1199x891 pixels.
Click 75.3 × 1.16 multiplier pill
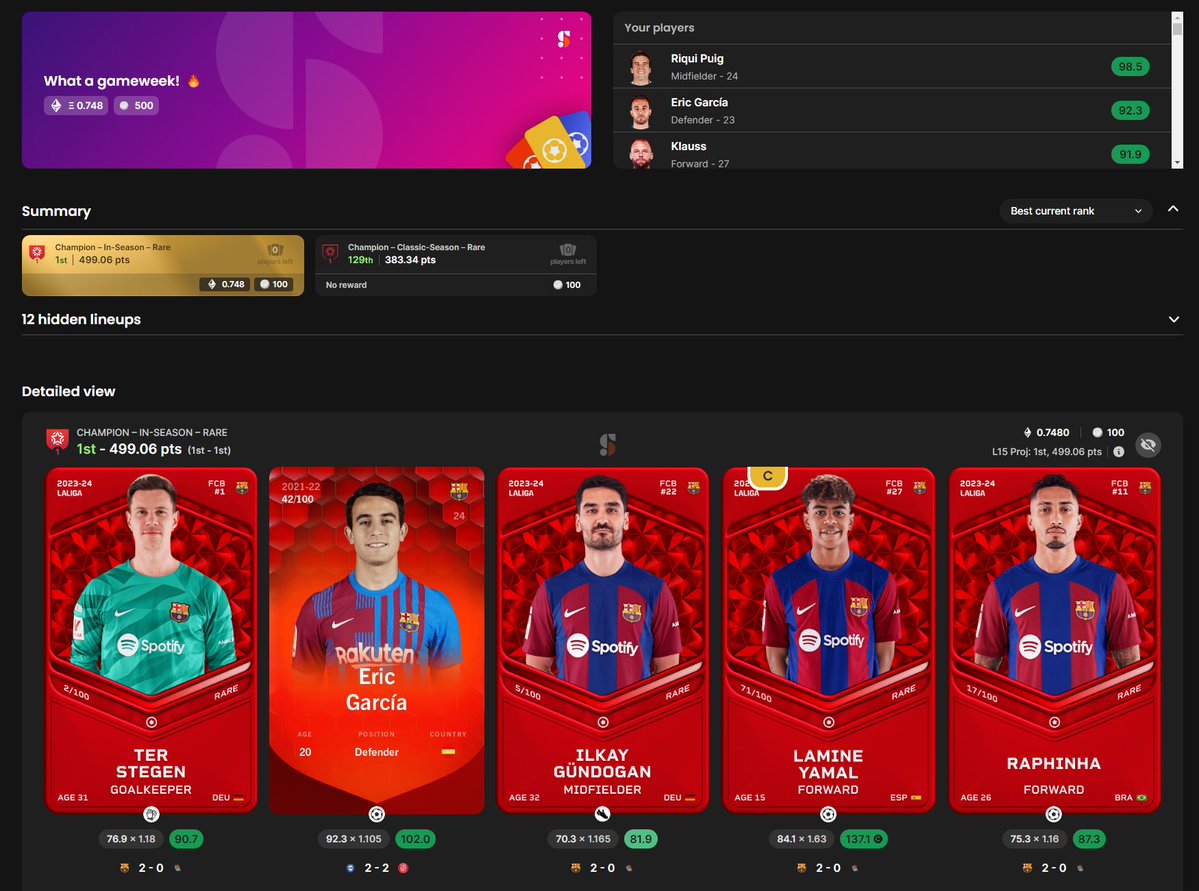click(x=1034, y=839)
